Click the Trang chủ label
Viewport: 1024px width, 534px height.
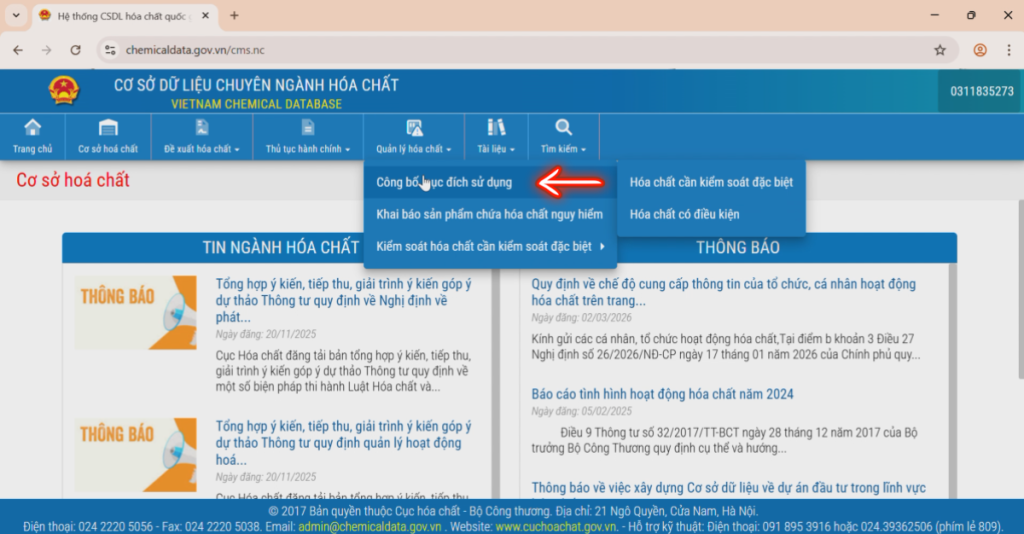click(x=32, y=149)
